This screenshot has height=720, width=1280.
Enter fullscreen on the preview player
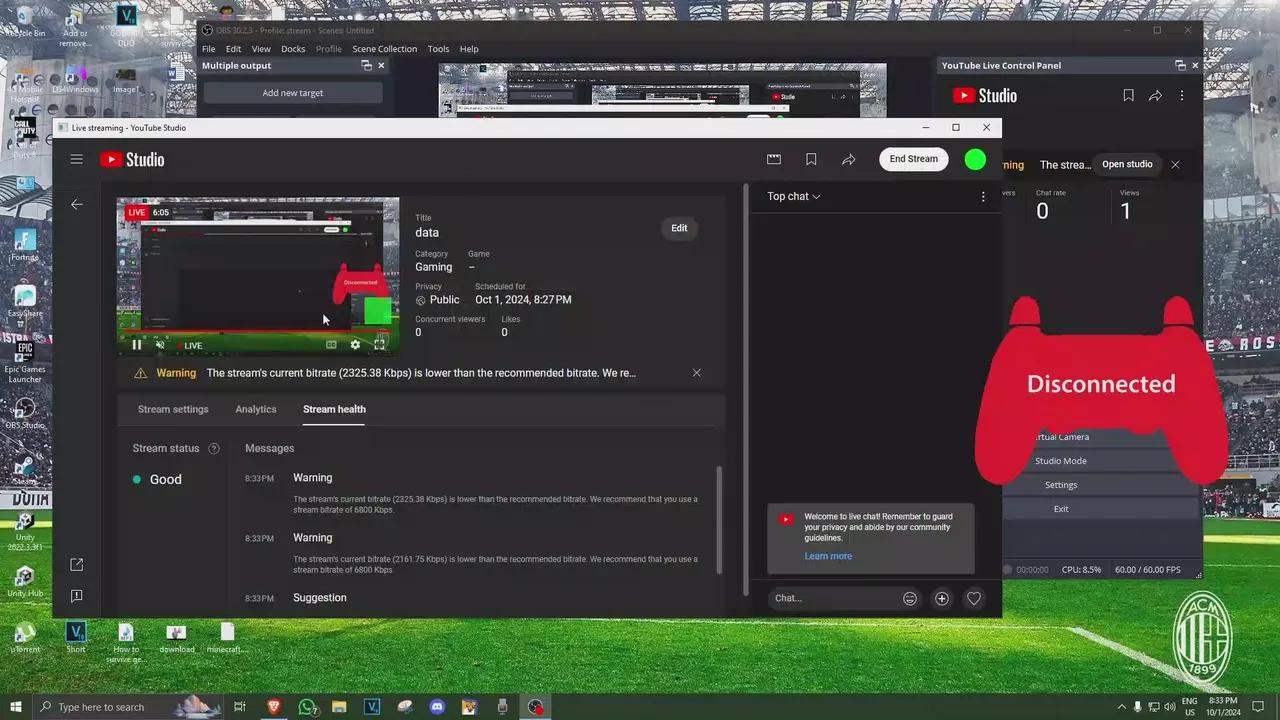click(379, 345)
